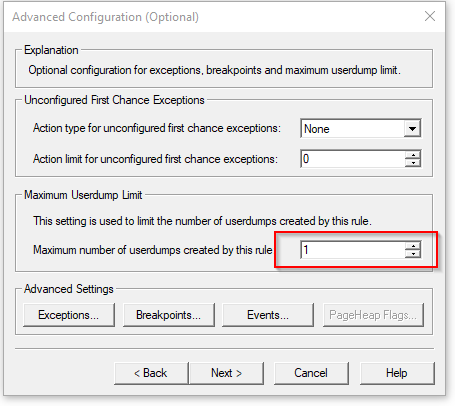Click the 'This setting is used to limit' description text
Viewport: 455px width, 406px height.
[x=202, y=221]
